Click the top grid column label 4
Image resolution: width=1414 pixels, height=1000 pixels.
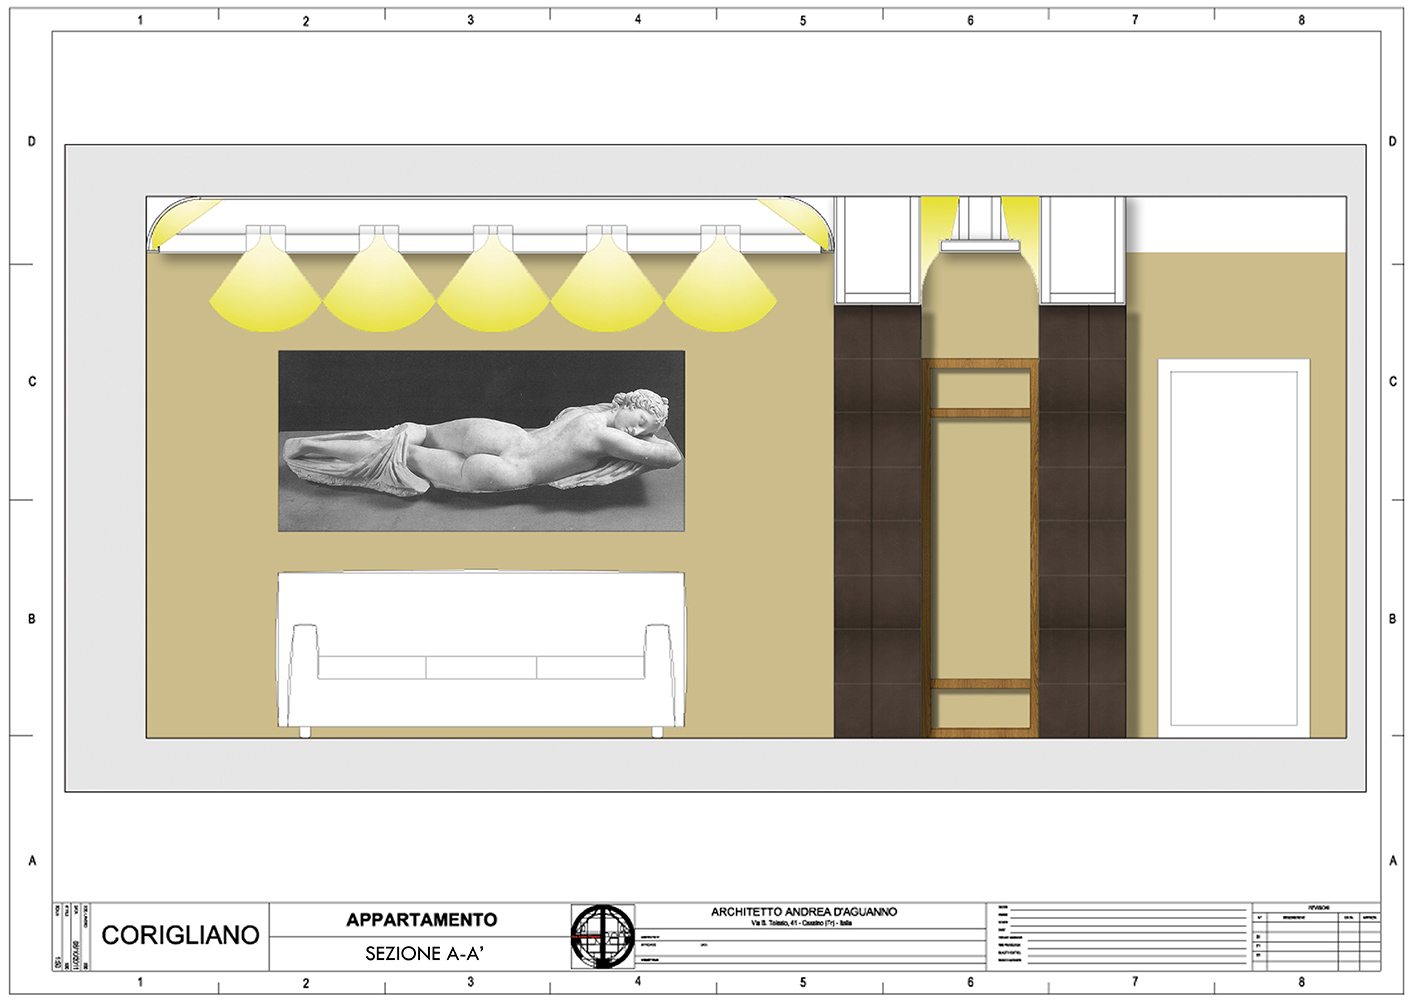click(638, 19)
